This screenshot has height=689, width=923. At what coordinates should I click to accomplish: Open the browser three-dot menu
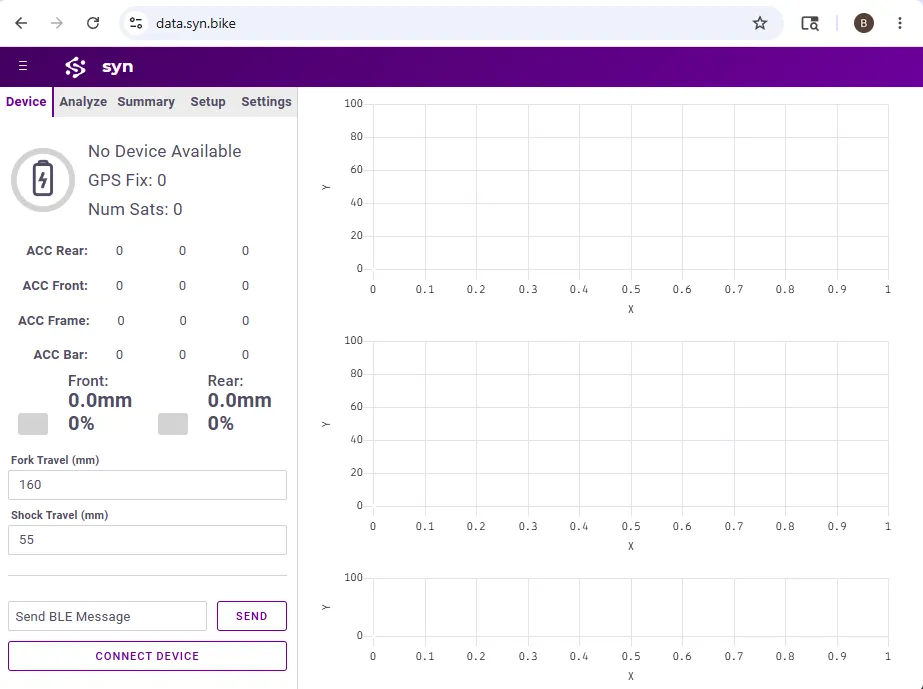[899, 23]
